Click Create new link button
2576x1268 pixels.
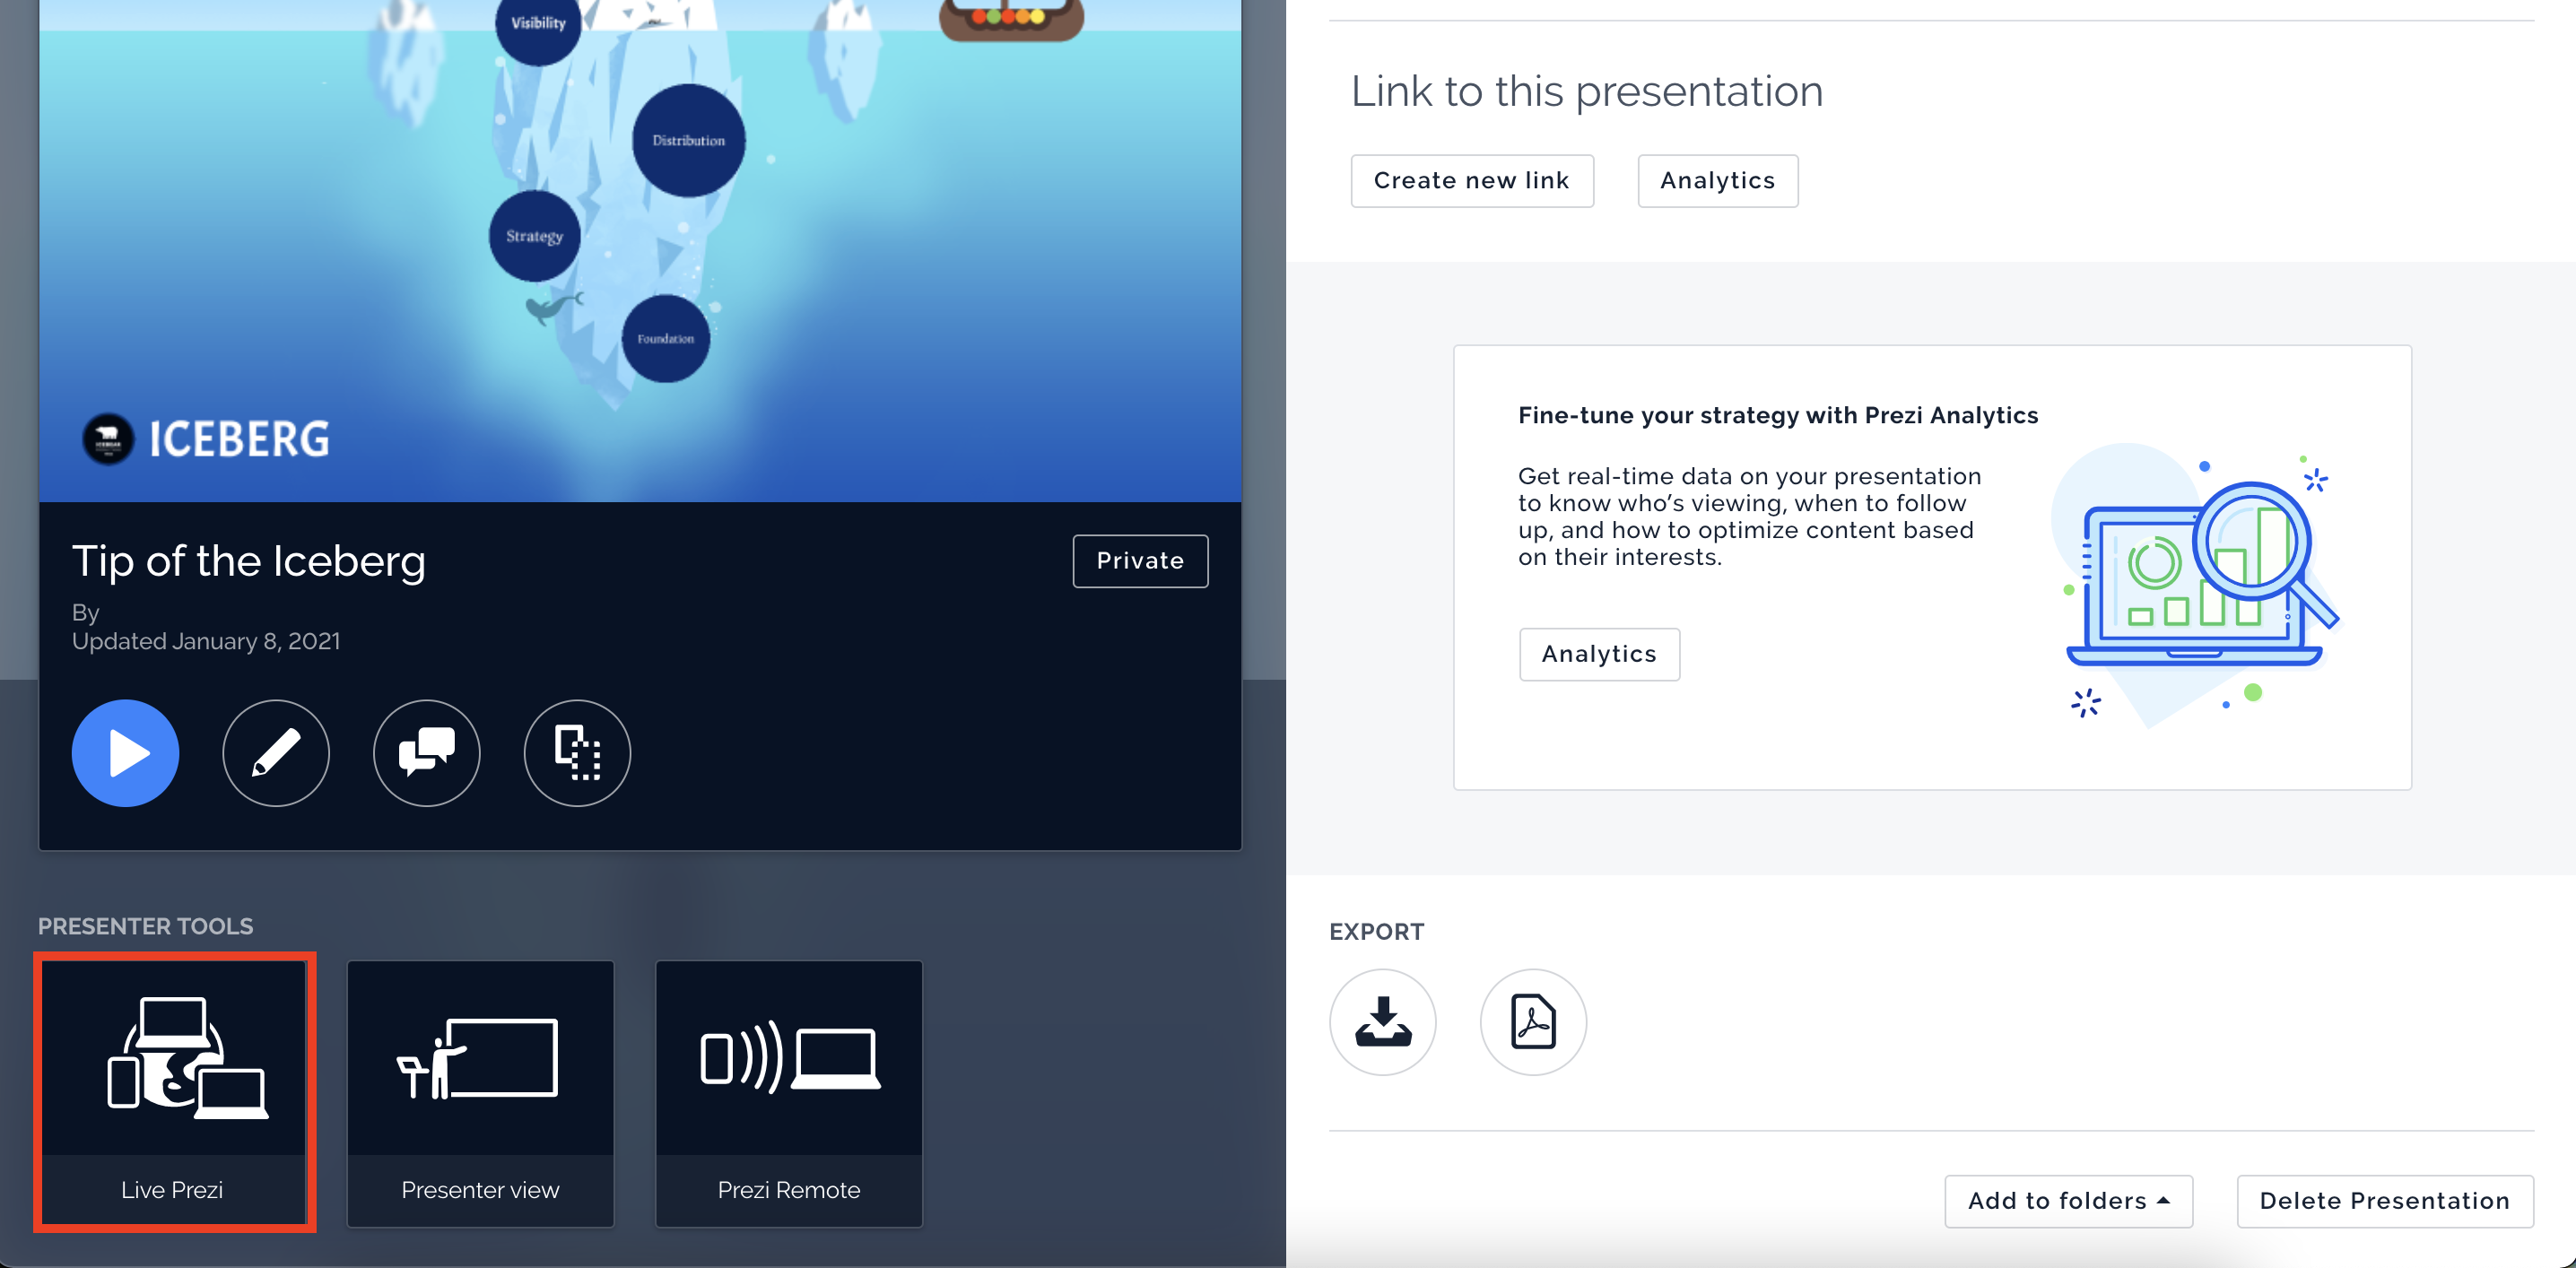coord(1471,180)
